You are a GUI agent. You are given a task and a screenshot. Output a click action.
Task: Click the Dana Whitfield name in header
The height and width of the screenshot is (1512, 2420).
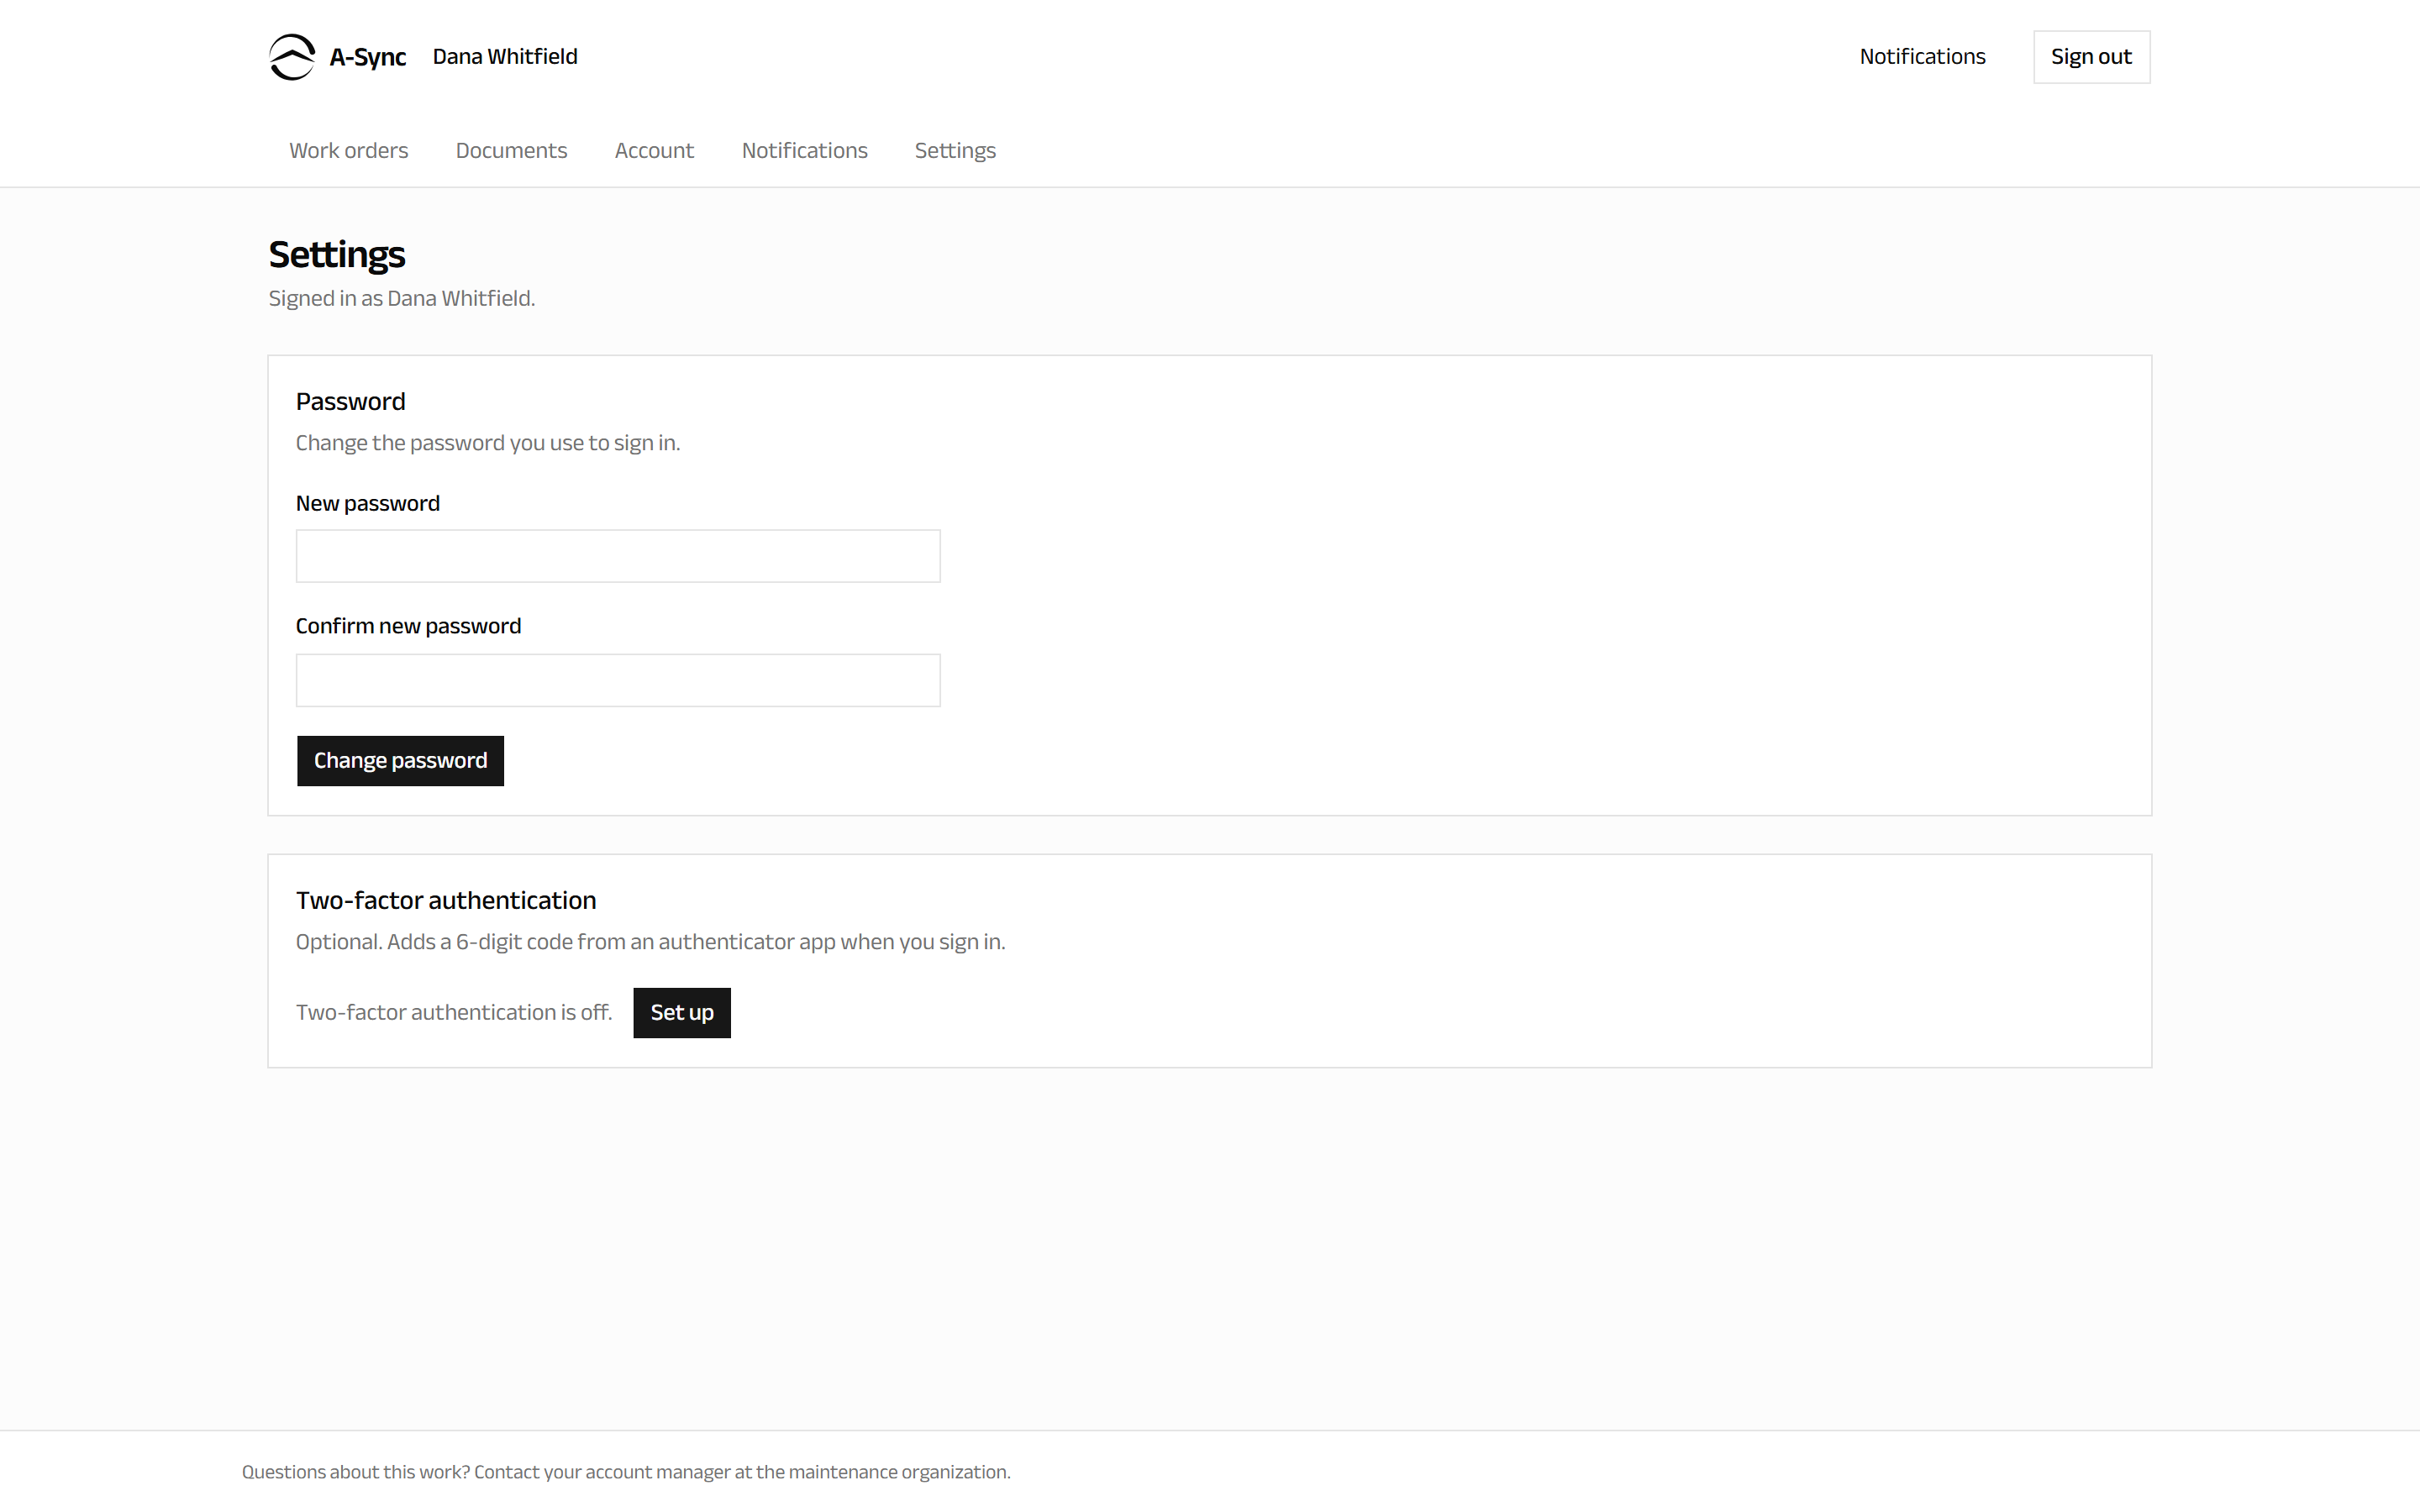click(505, 57)
